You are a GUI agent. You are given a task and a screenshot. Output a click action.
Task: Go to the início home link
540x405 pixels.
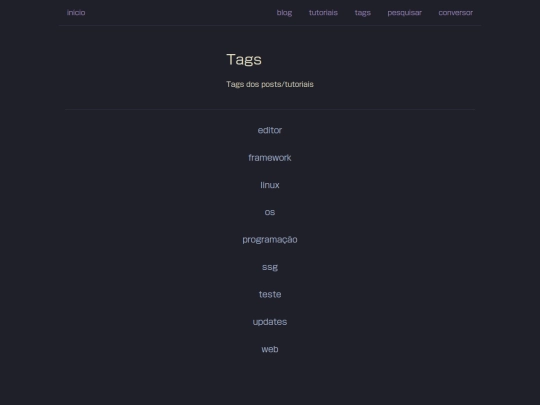(x=76, y=13)
